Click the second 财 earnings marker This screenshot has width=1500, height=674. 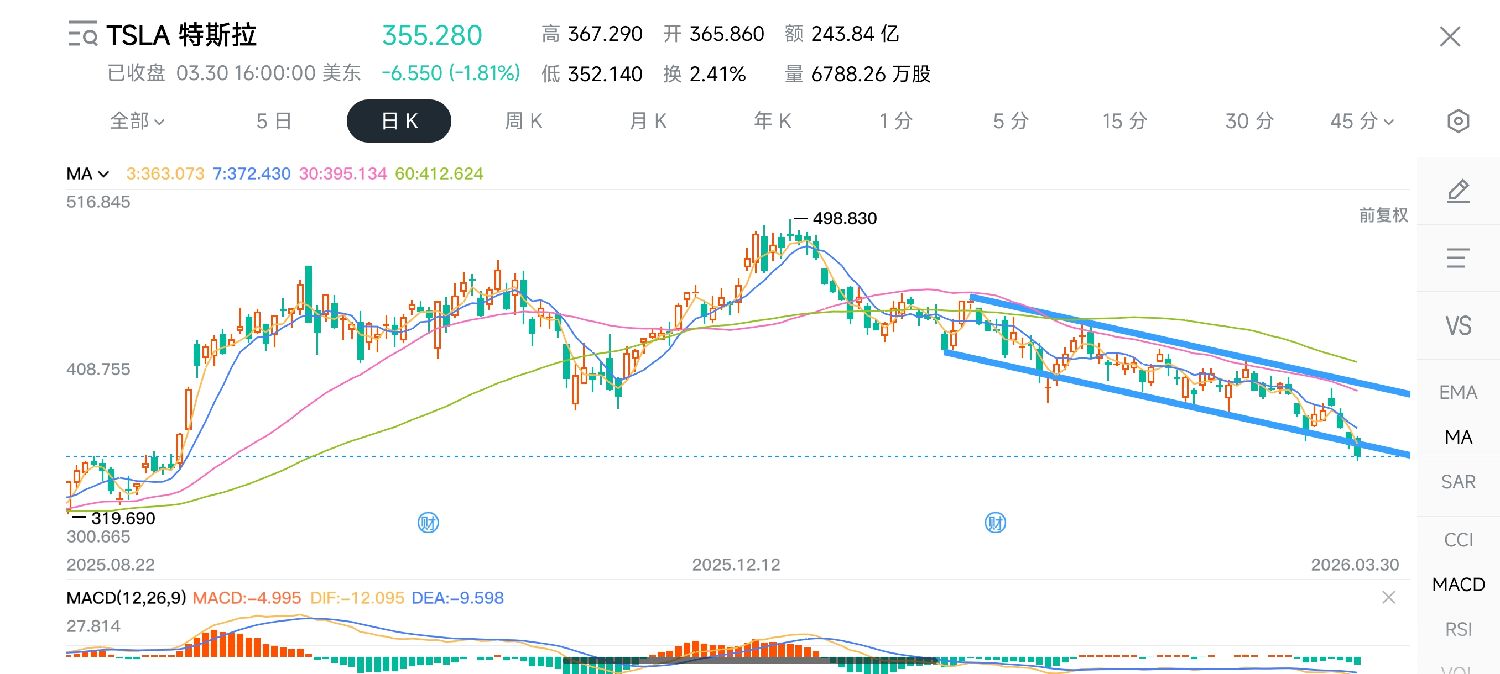[x=995, y=522]
